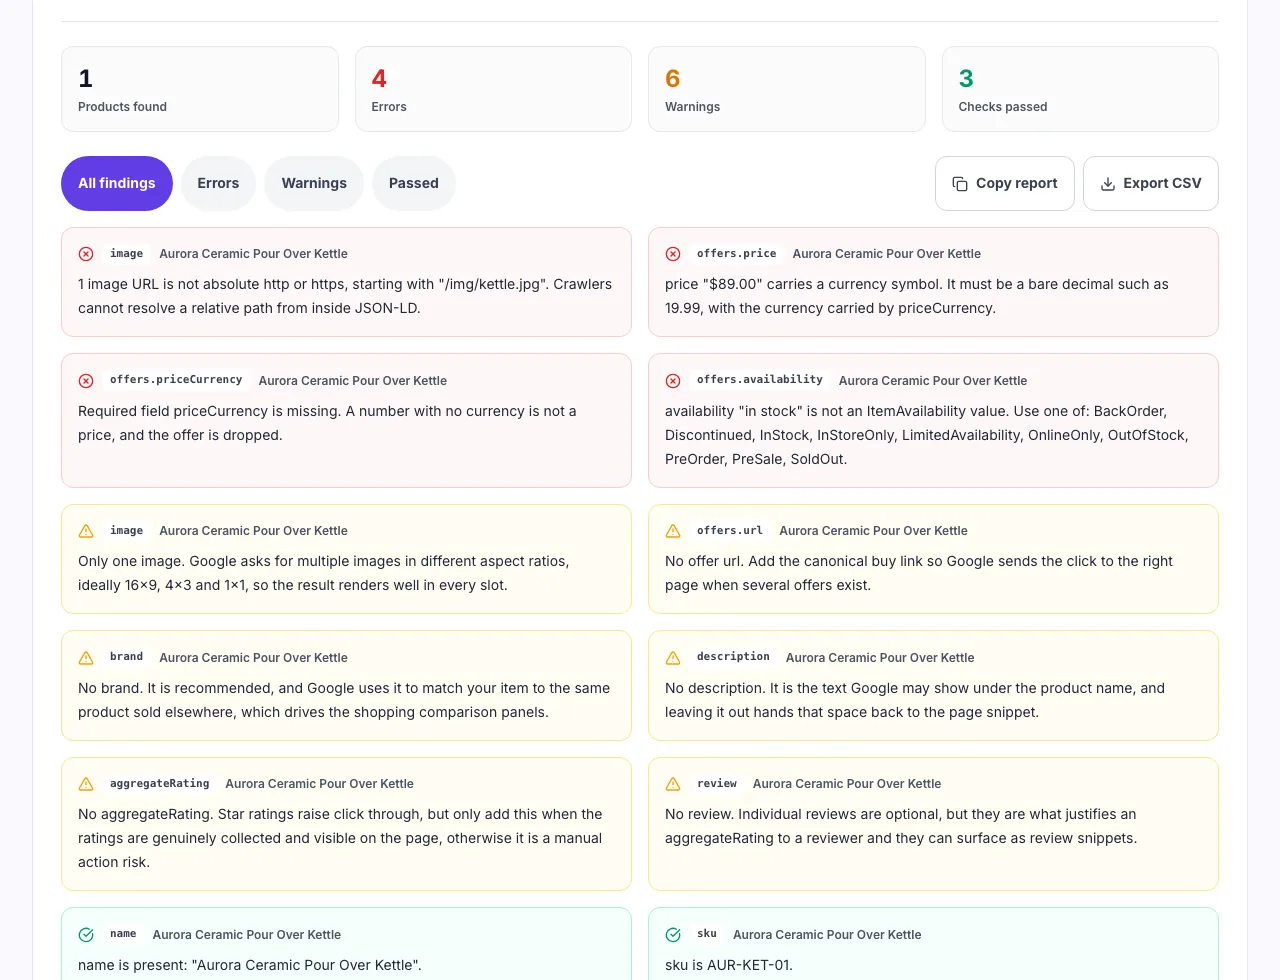Click the offers.price field tag
Viewport: 1280px width, 980px height.
[737, 254]
